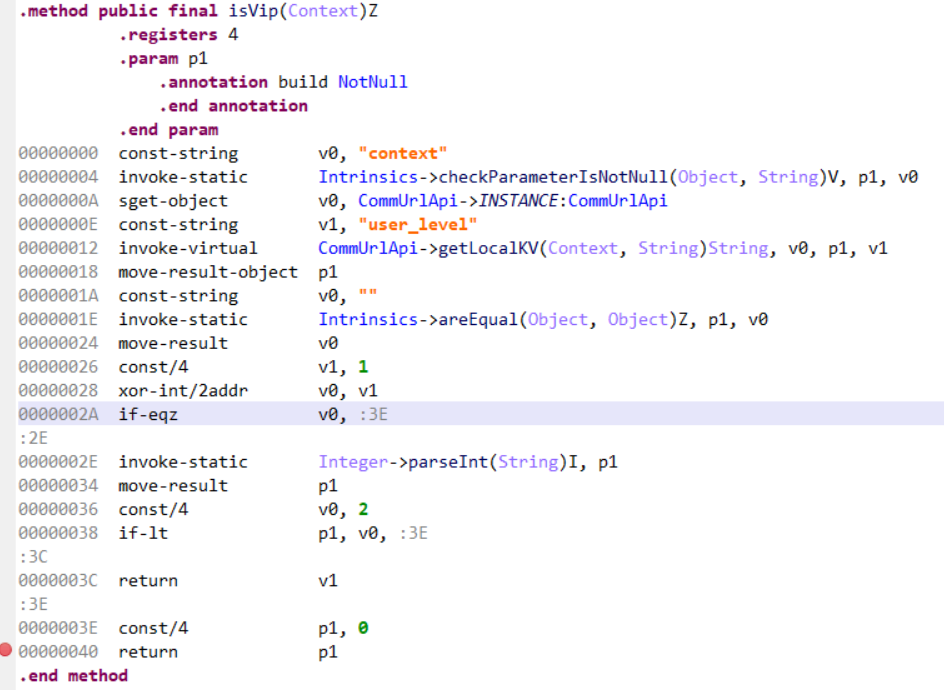
Task: Open the checkParameterIsNotNull method reference
Action: coord(553,177)
